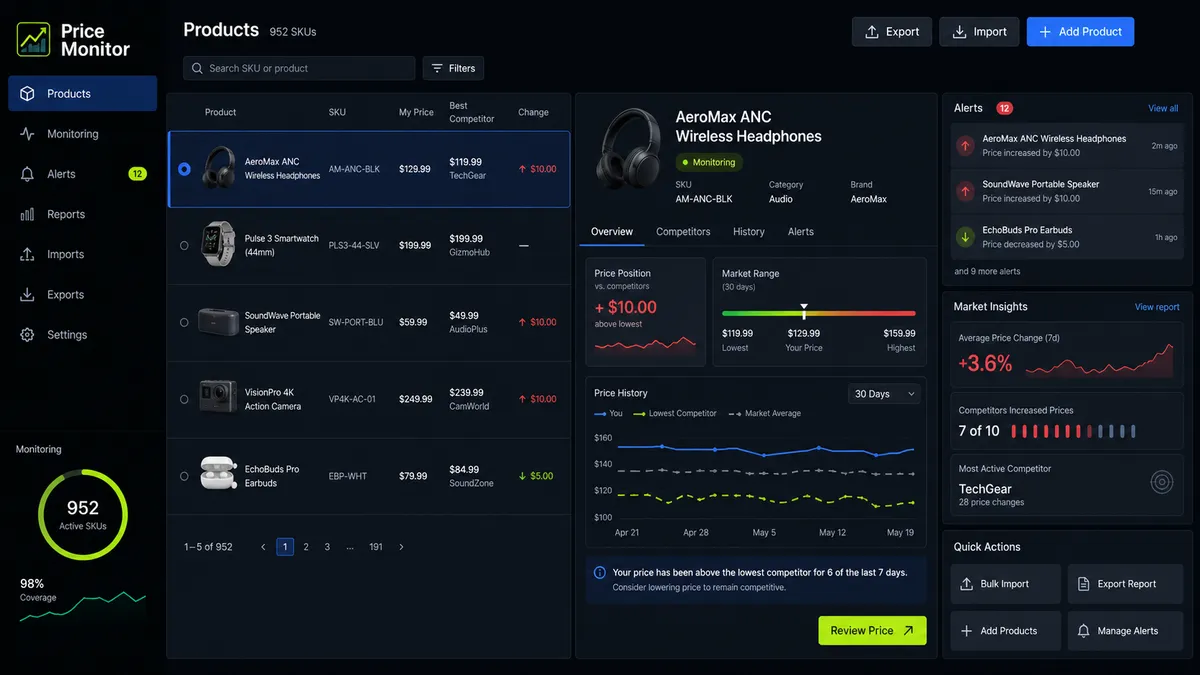Click the bell icon on Manage Alerts
1200x675 pixels.
(x=1083, y=631)
